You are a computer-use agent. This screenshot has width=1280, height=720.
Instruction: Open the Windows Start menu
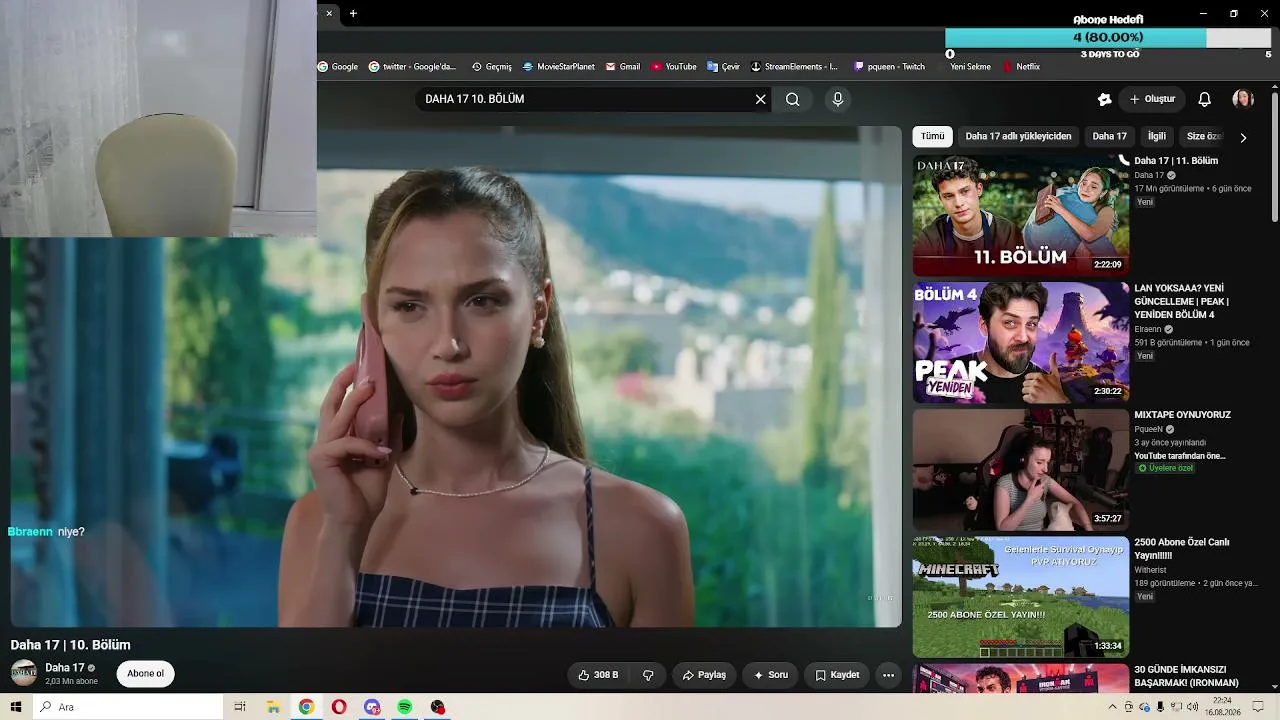[x=16, y=707]
